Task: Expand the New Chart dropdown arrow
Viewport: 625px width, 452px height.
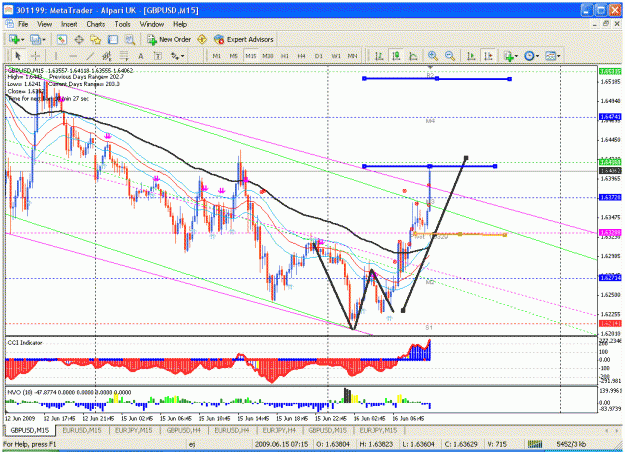Action: (x=23, y=40)
